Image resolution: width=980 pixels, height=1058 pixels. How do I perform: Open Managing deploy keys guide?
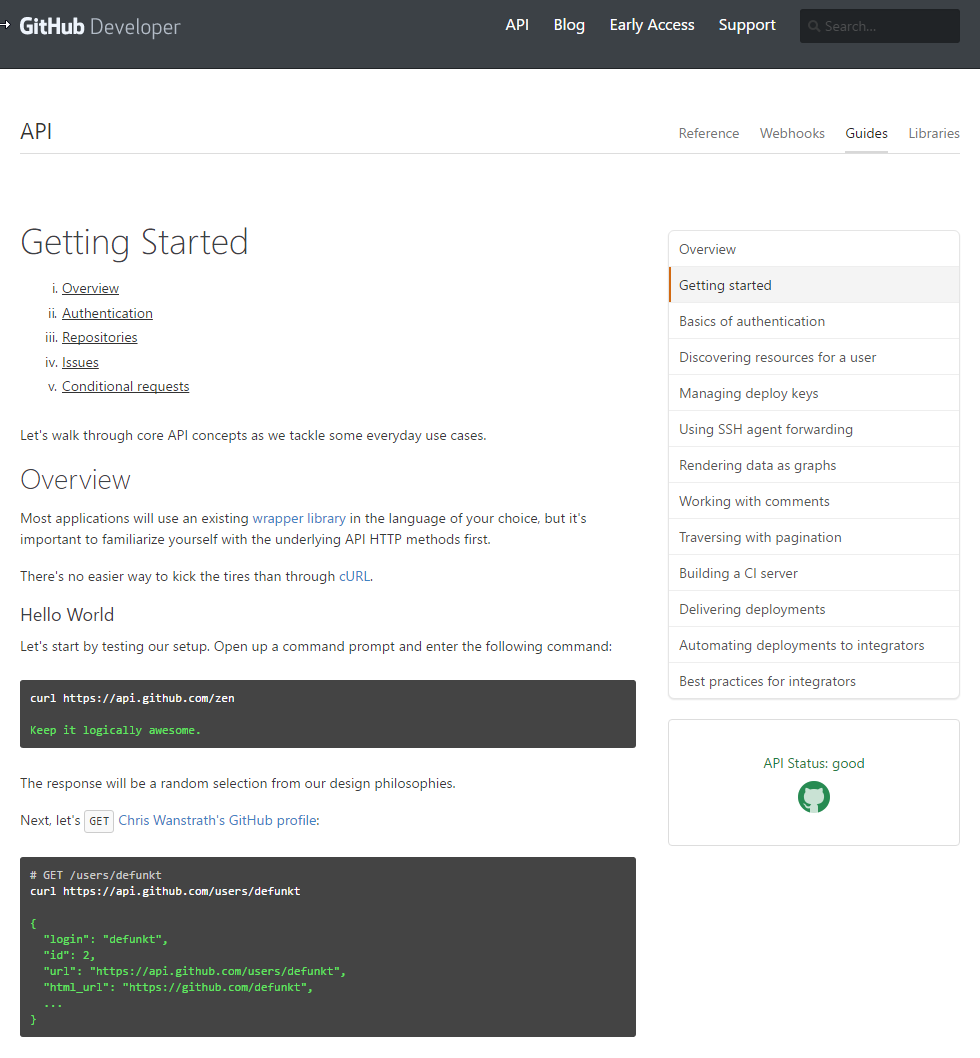813,393
